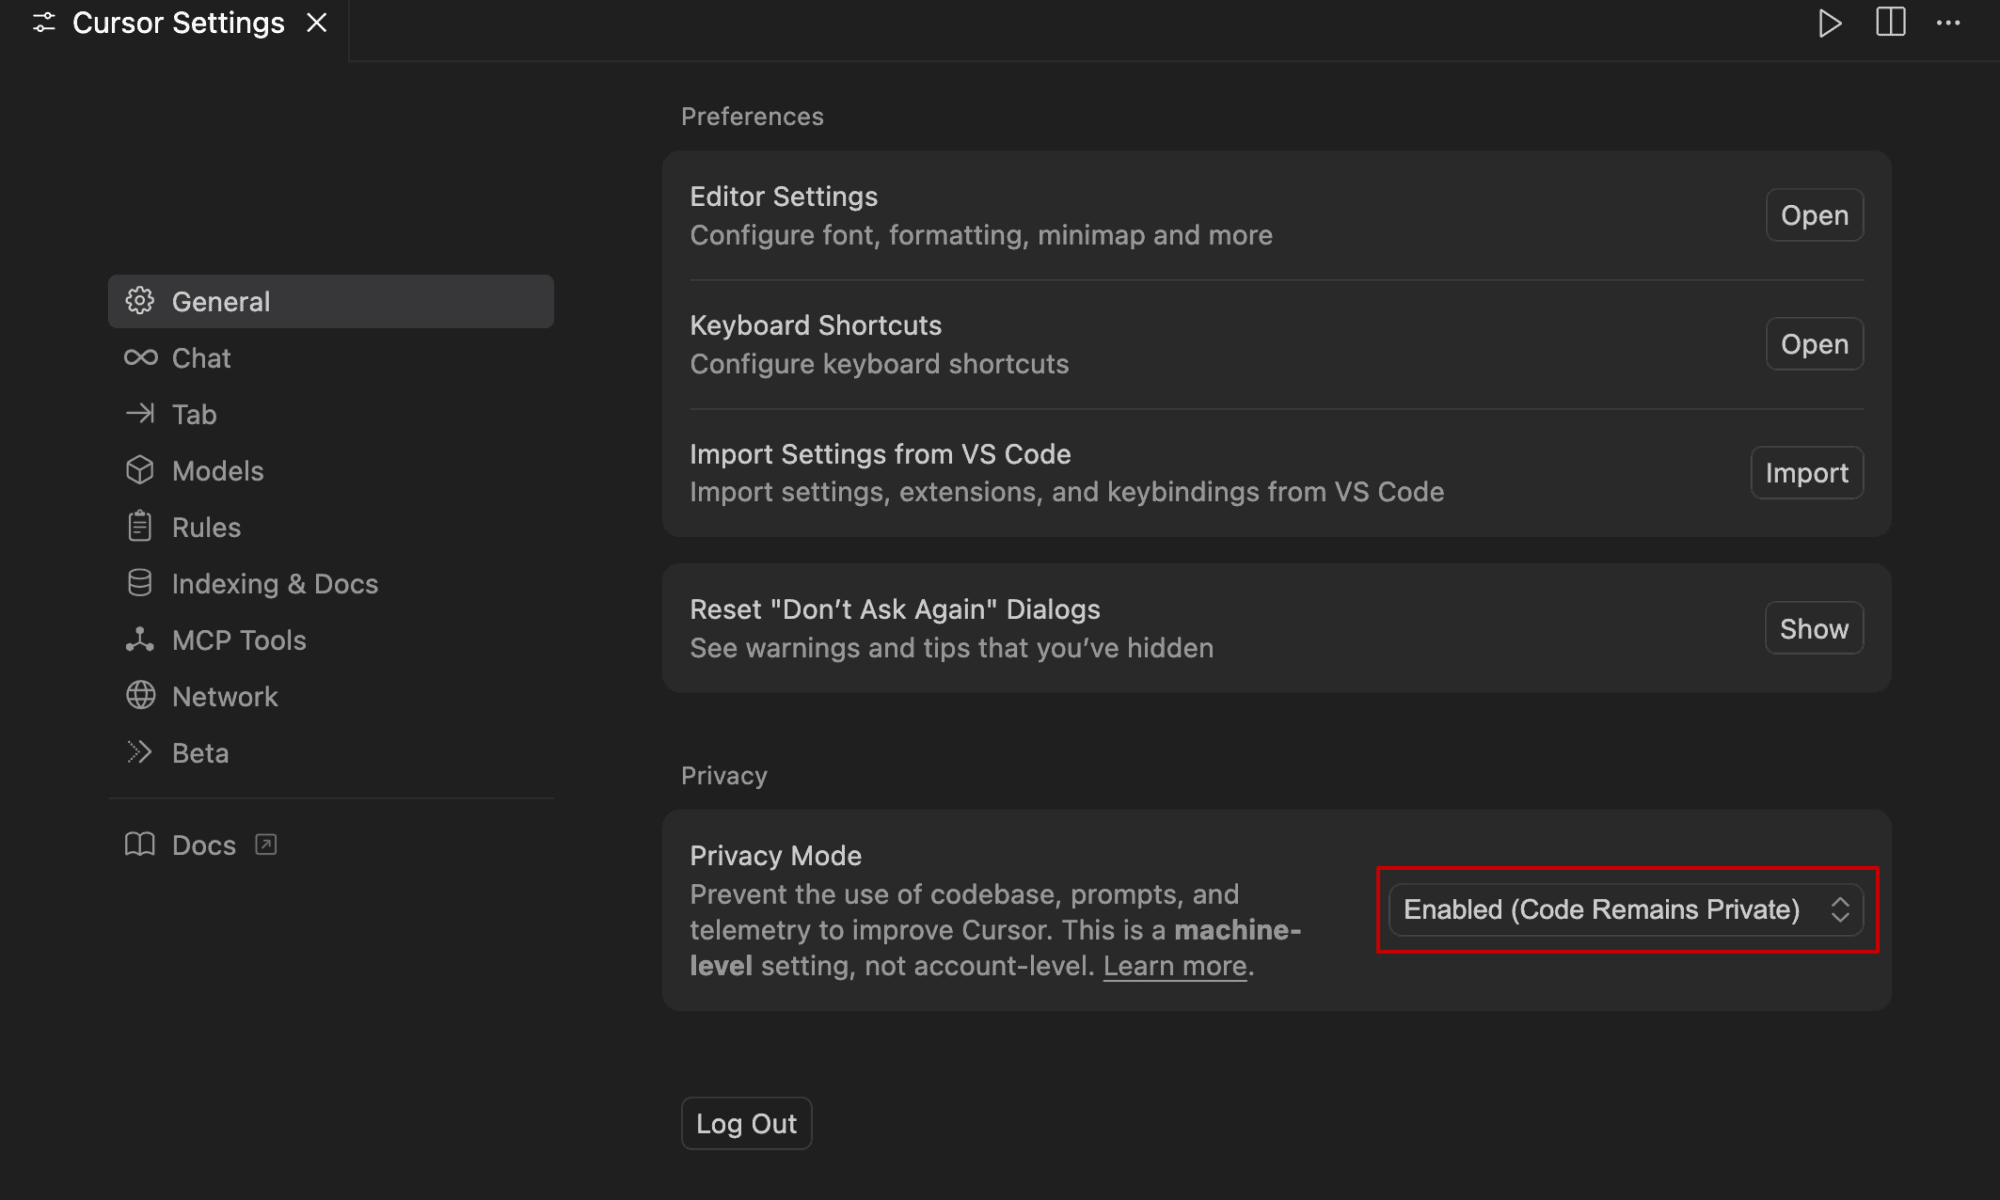This screenshot has height=1200, width=2000.
Task: Click the gear icon beside General
Action: tap(140, 301)
